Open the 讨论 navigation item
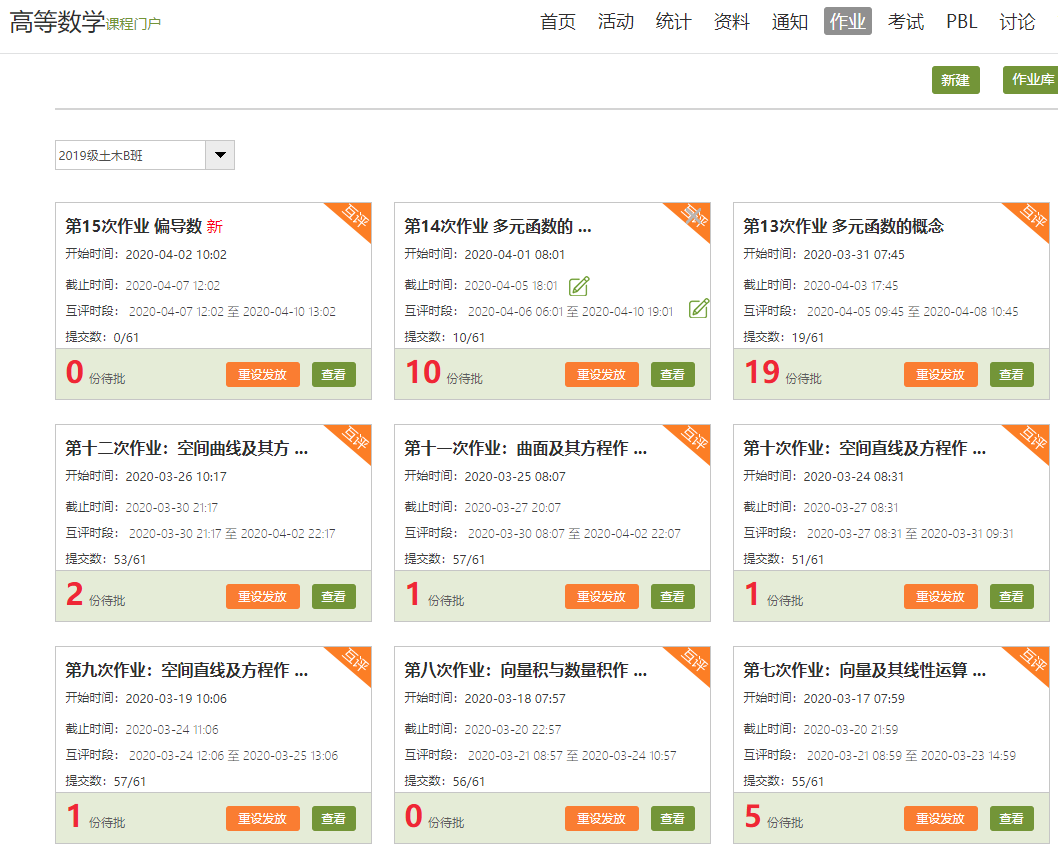 1017,22
